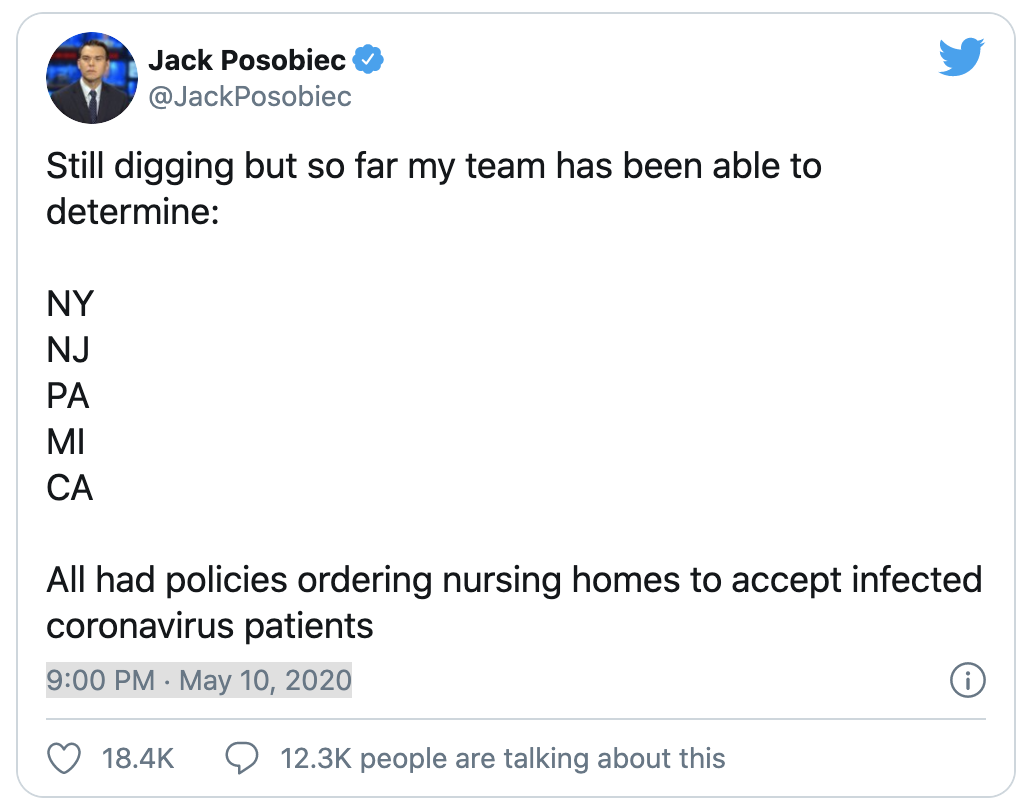The image size is (1018, 804).
Task: Open the tweet info icon
Action: coord(967,680)
